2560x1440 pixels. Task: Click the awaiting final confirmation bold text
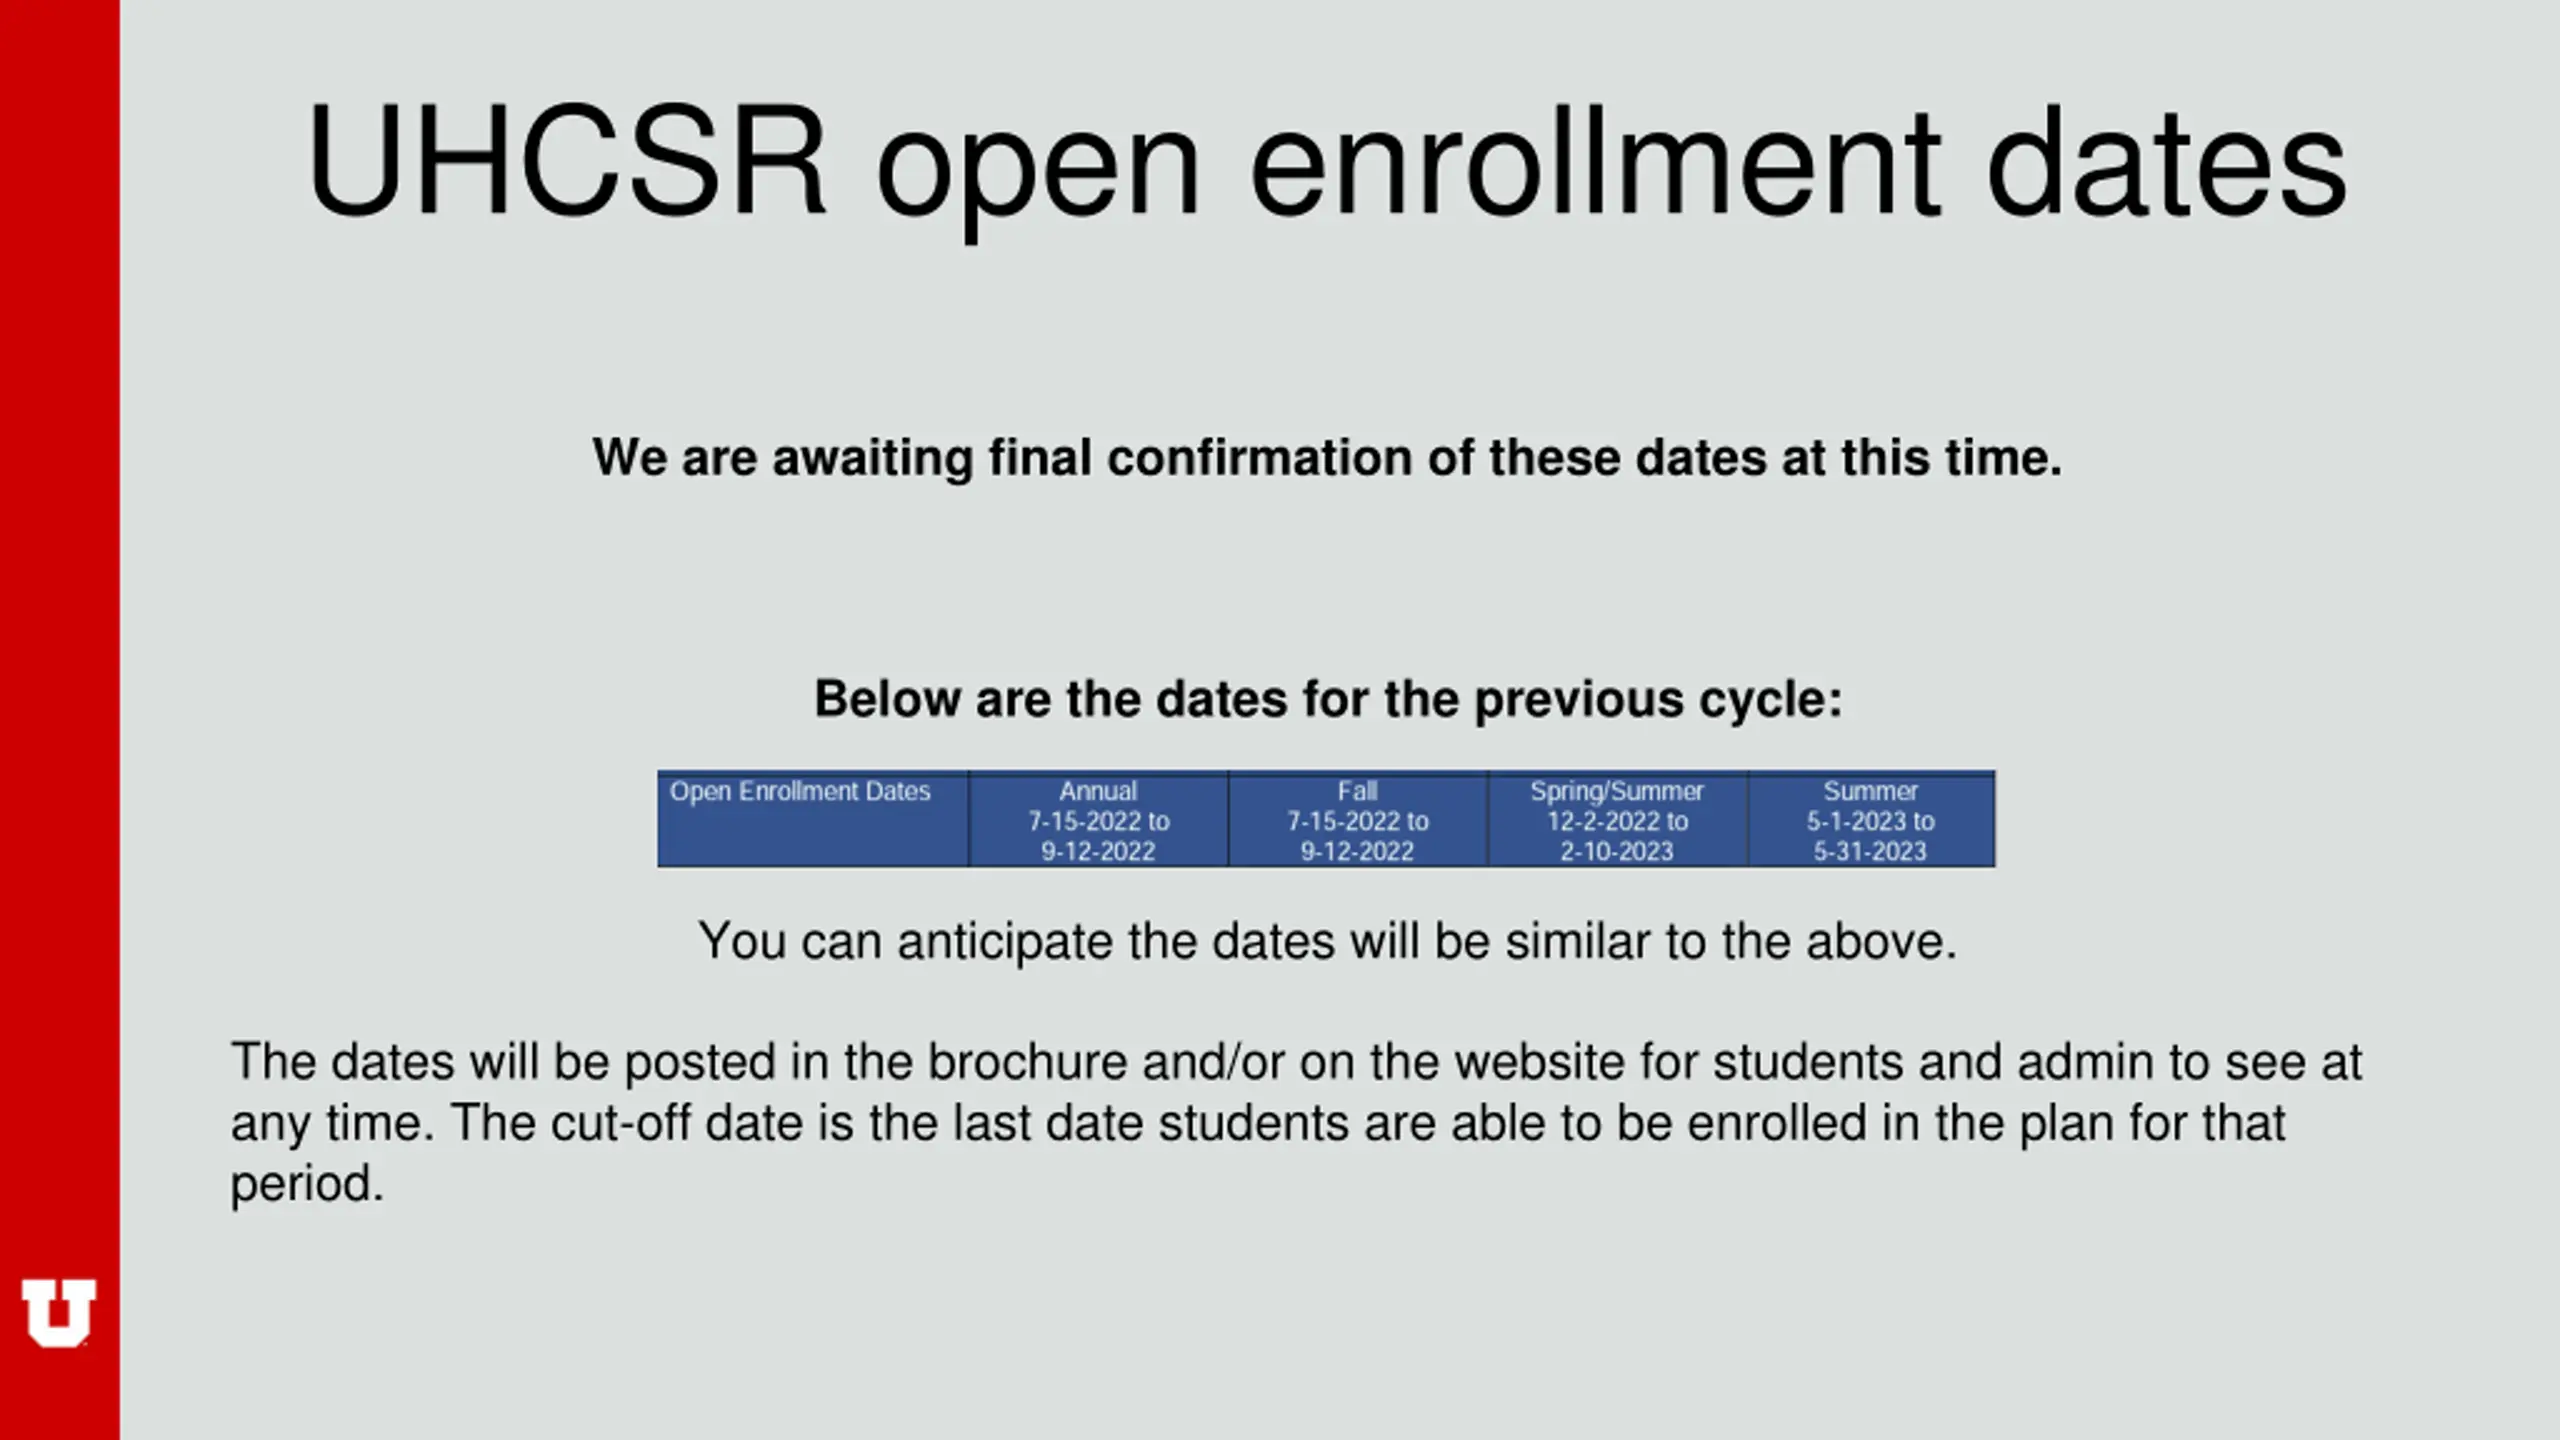pyautogui.click(x=1327, y=458)
